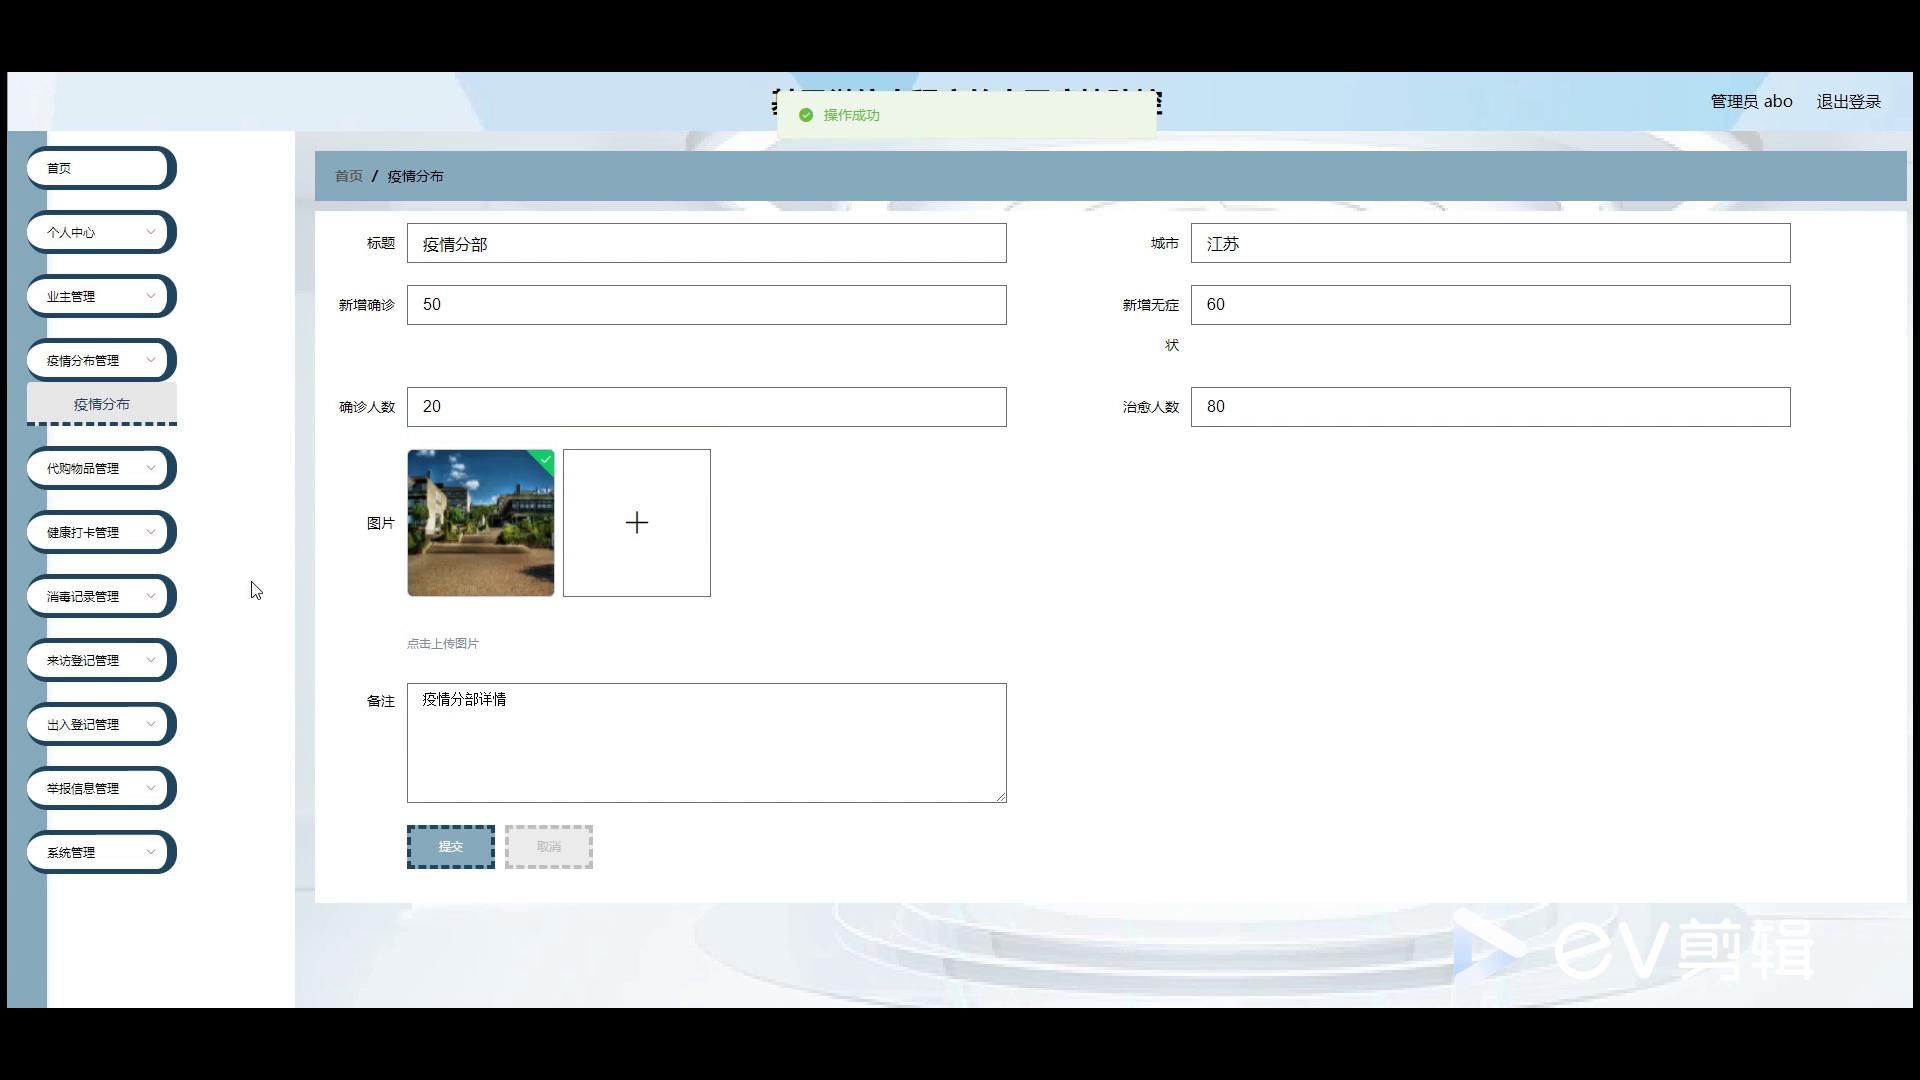Click the 管理员 abo user label
The width and height of the screenshot is (1920, 1080).
1751,101
